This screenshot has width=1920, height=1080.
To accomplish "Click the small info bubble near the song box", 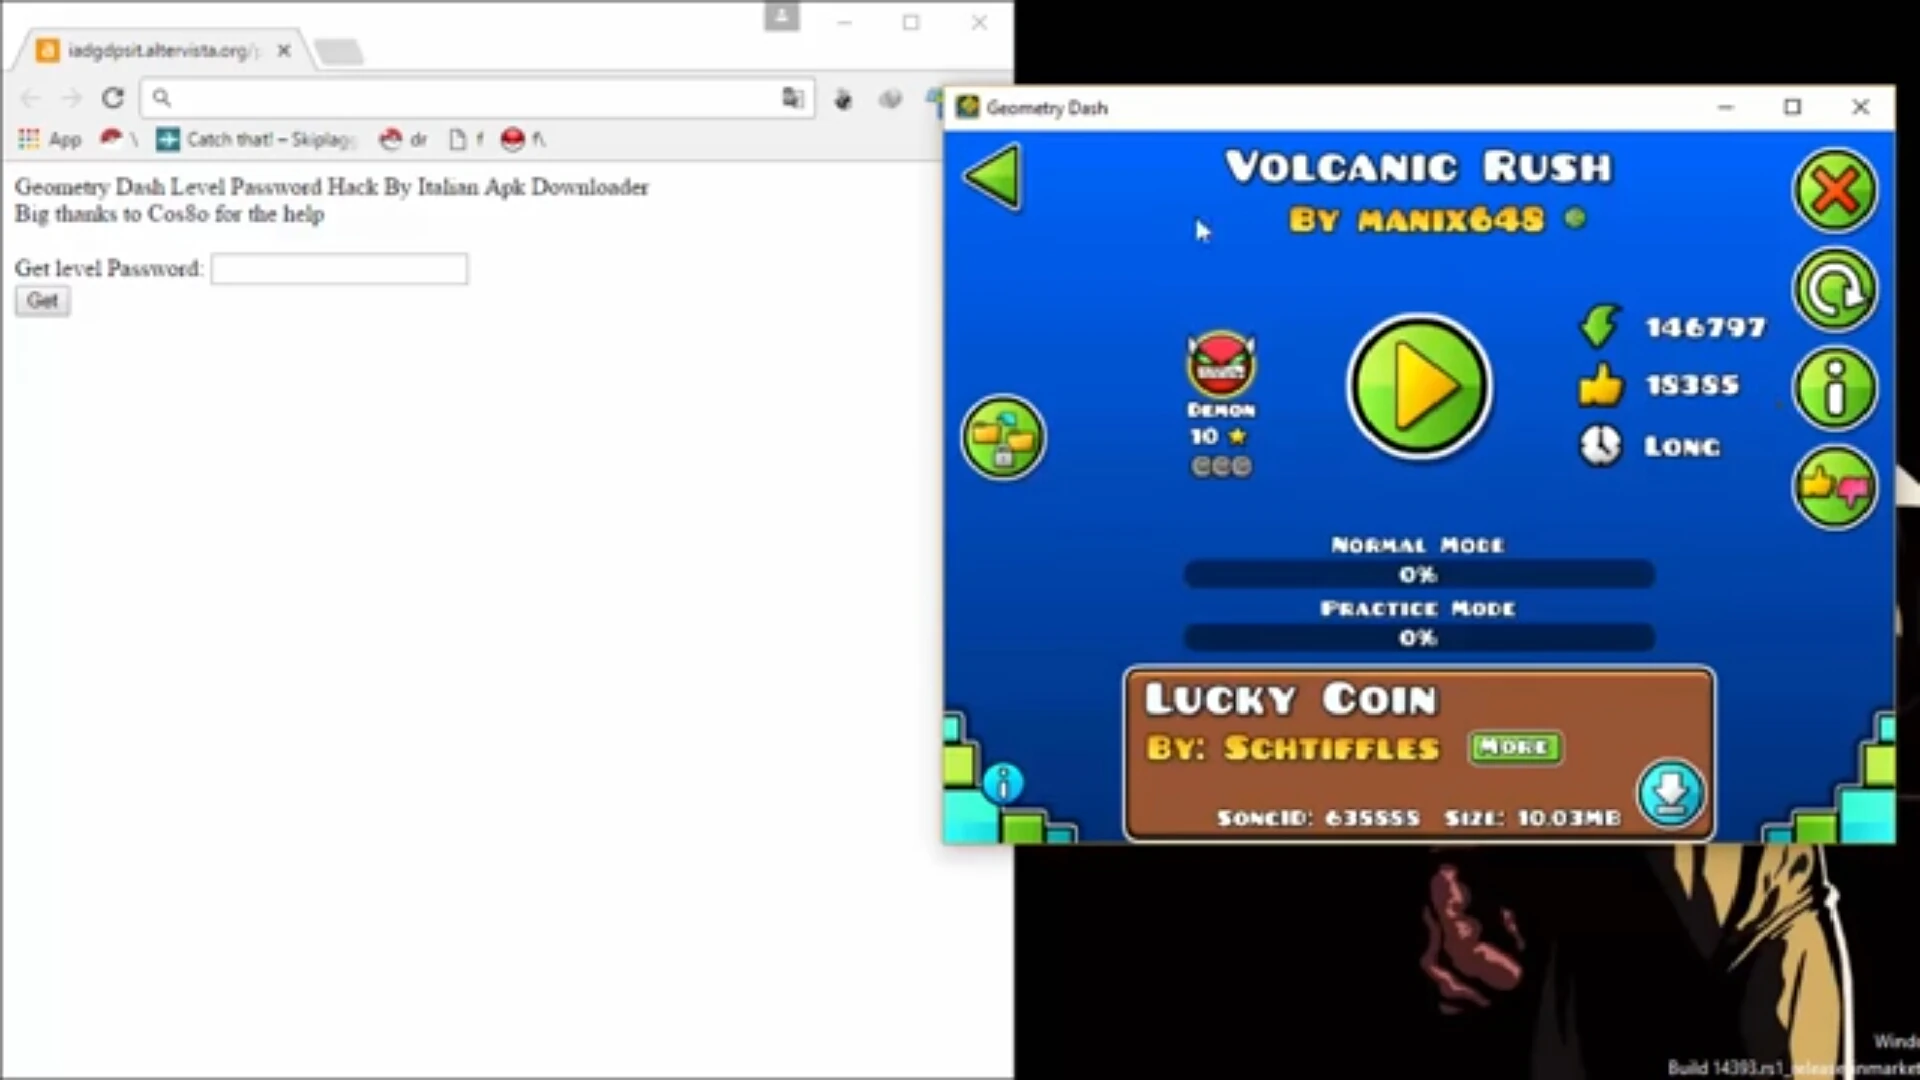I will point(1003,784).
